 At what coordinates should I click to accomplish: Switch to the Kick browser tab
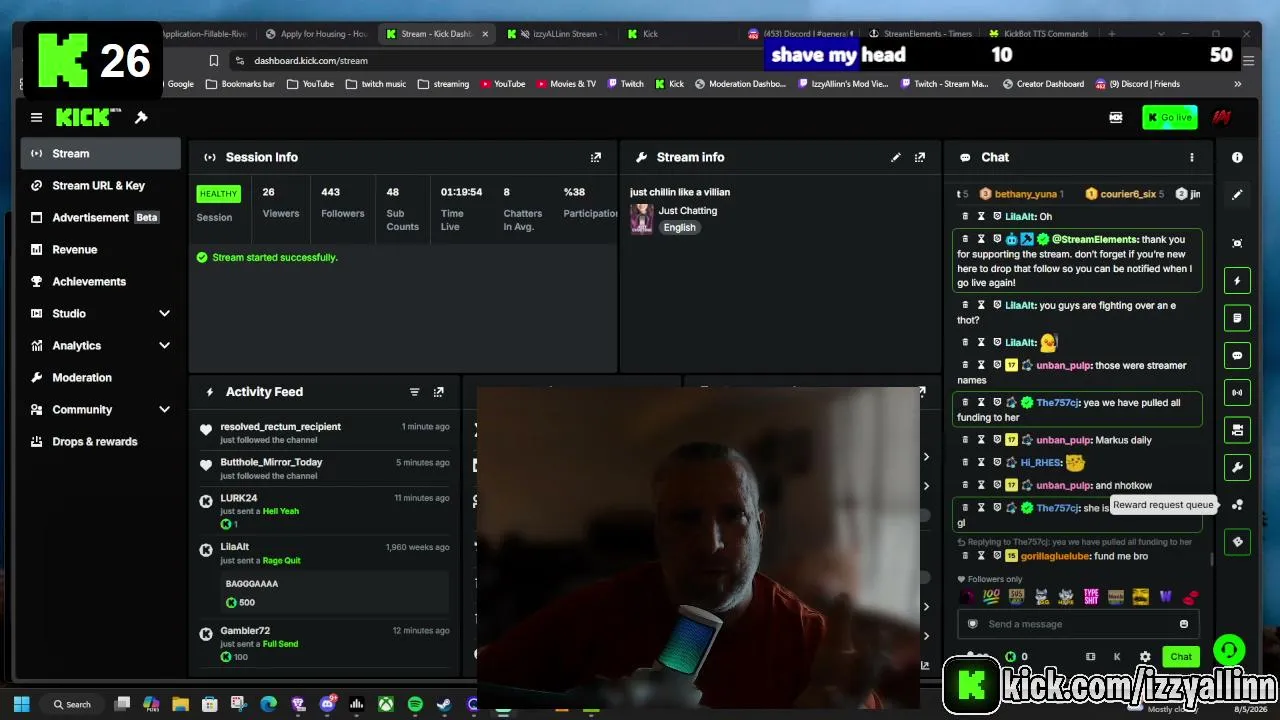678,34
